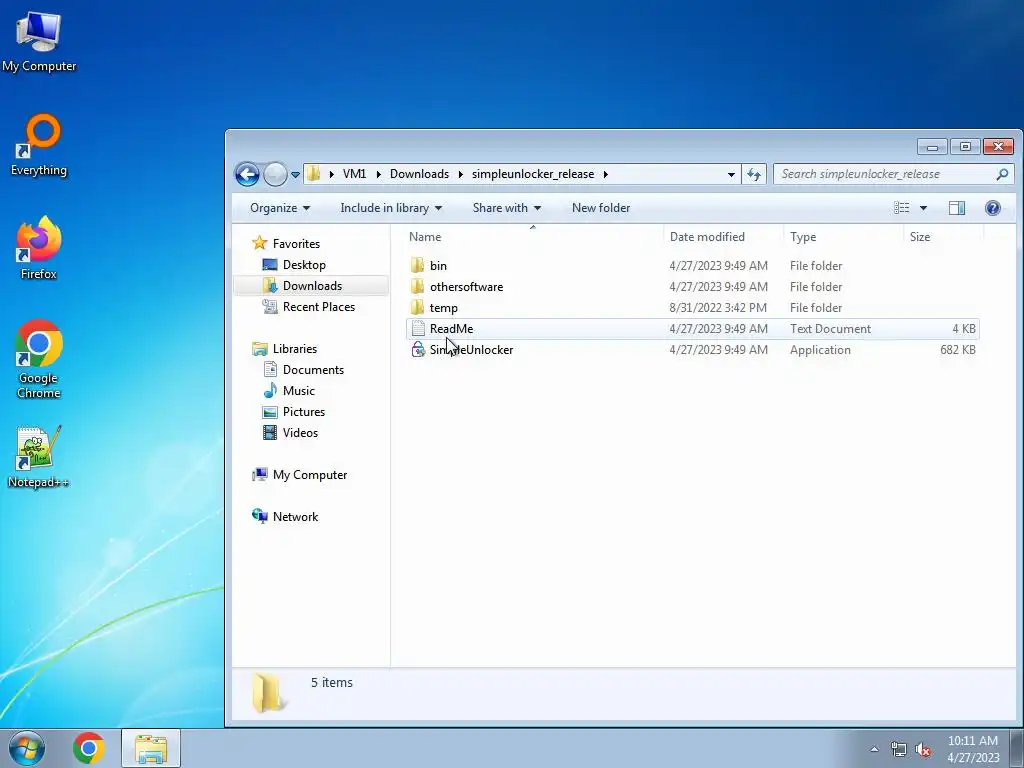Click the folder icon in address bar
The image size is (1024, 768).
[x=313, y=174]
